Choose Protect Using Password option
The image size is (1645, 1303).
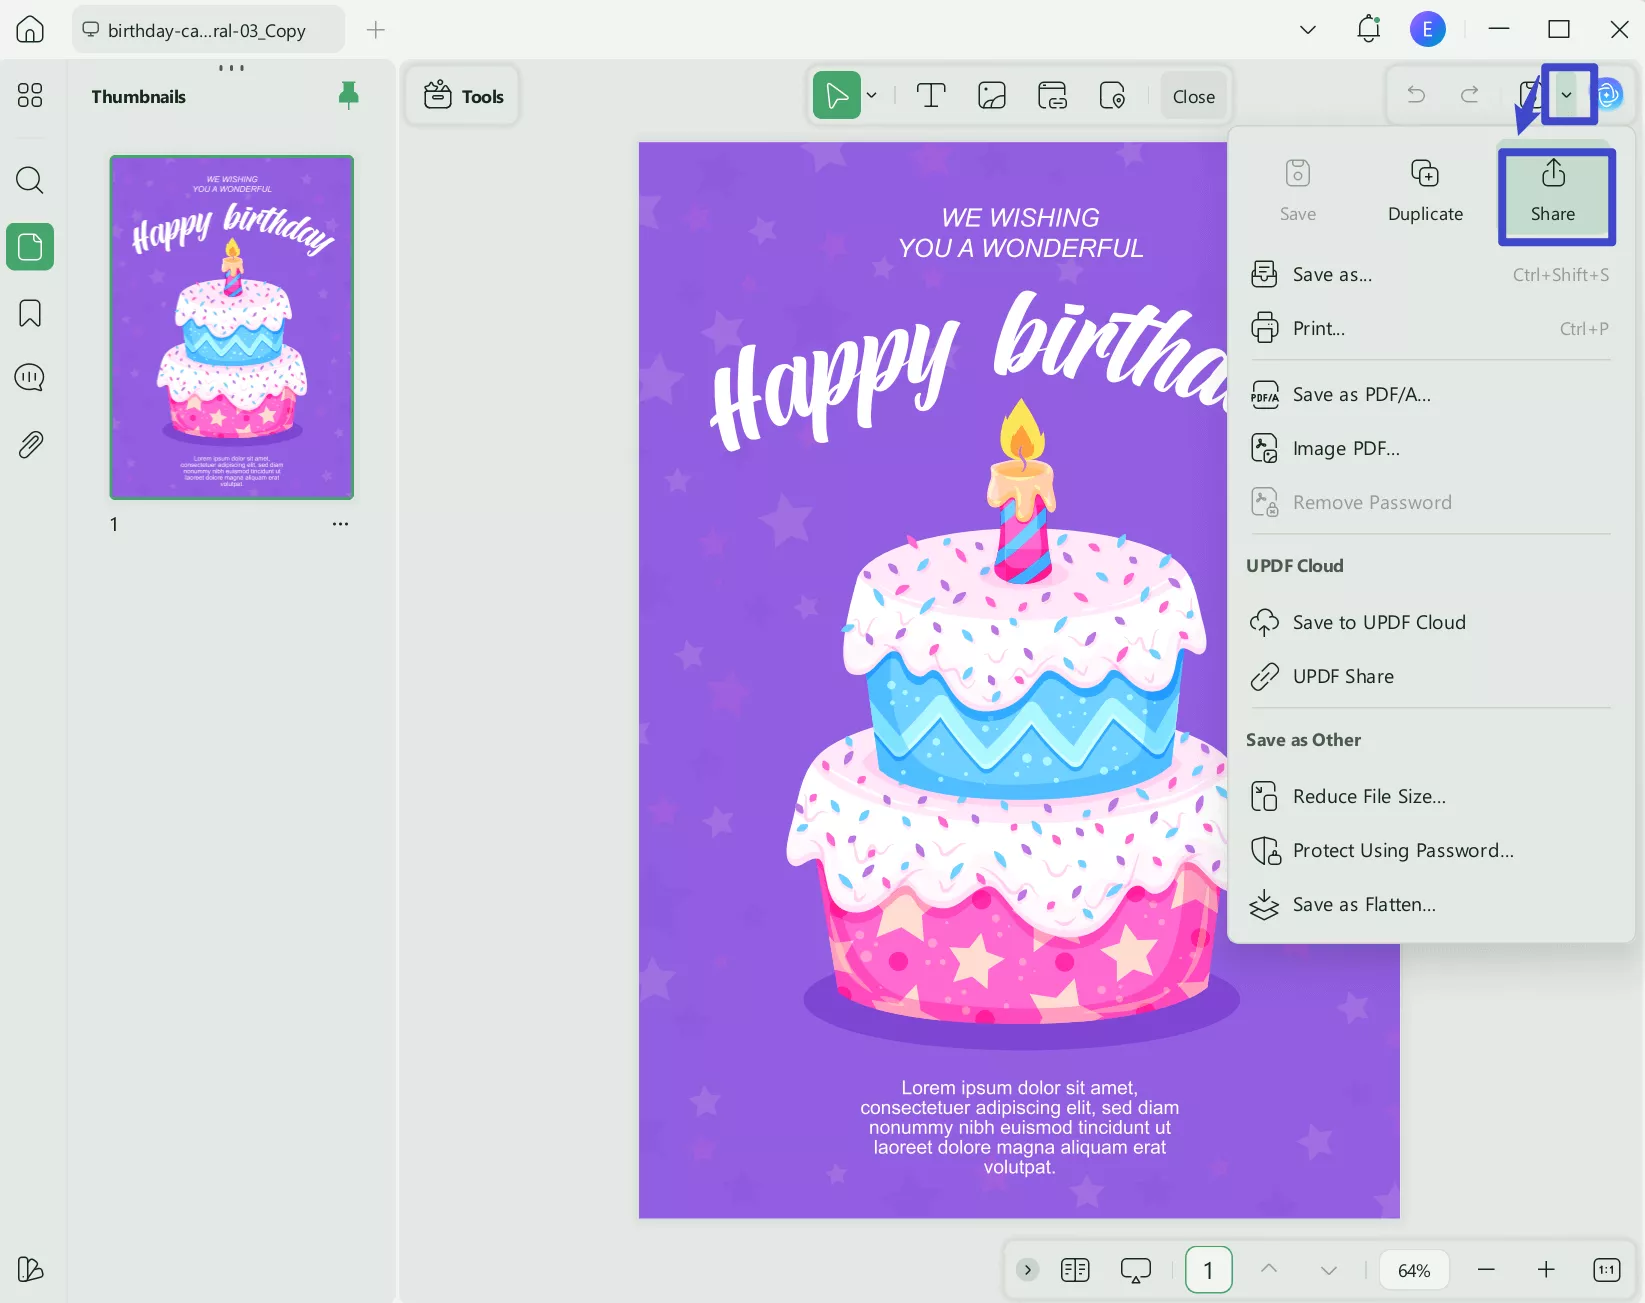(x=1402, y=850)
